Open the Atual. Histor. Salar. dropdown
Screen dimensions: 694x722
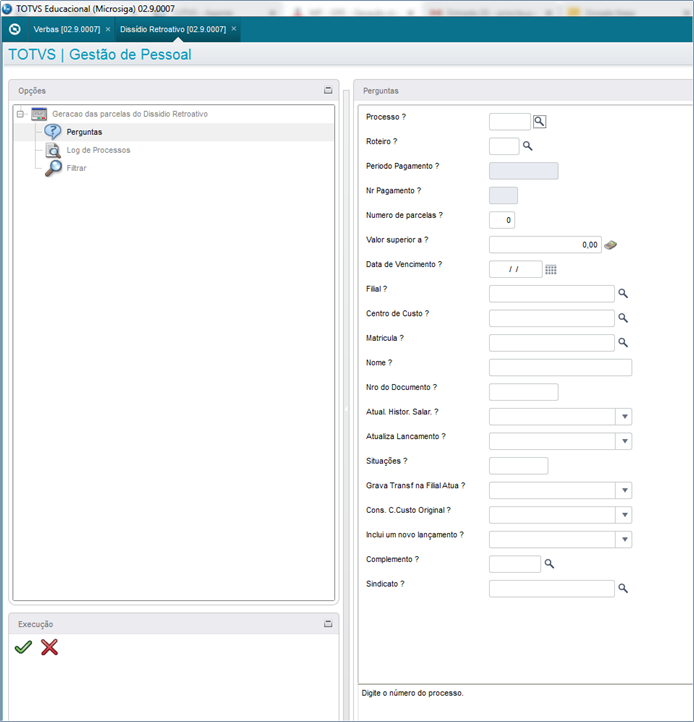click(624, 417)
